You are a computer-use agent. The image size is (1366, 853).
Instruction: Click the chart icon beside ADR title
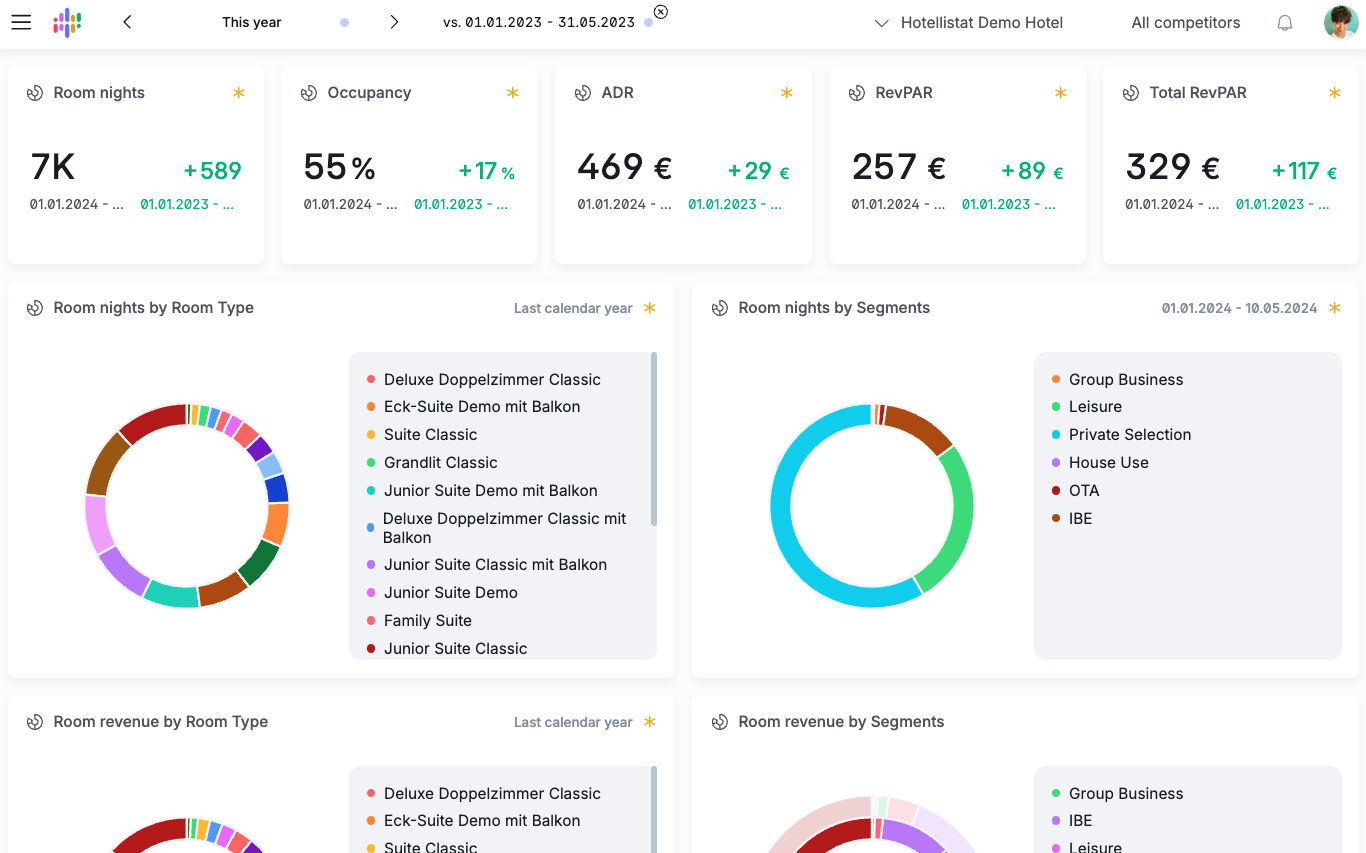(583, 93)
